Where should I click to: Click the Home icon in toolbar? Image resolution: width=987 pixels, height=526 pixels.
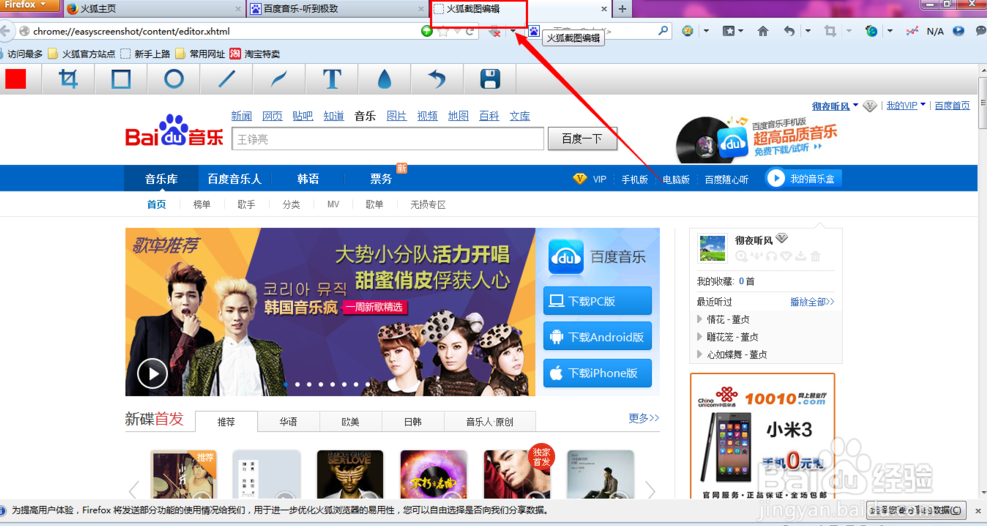[763, 31]
